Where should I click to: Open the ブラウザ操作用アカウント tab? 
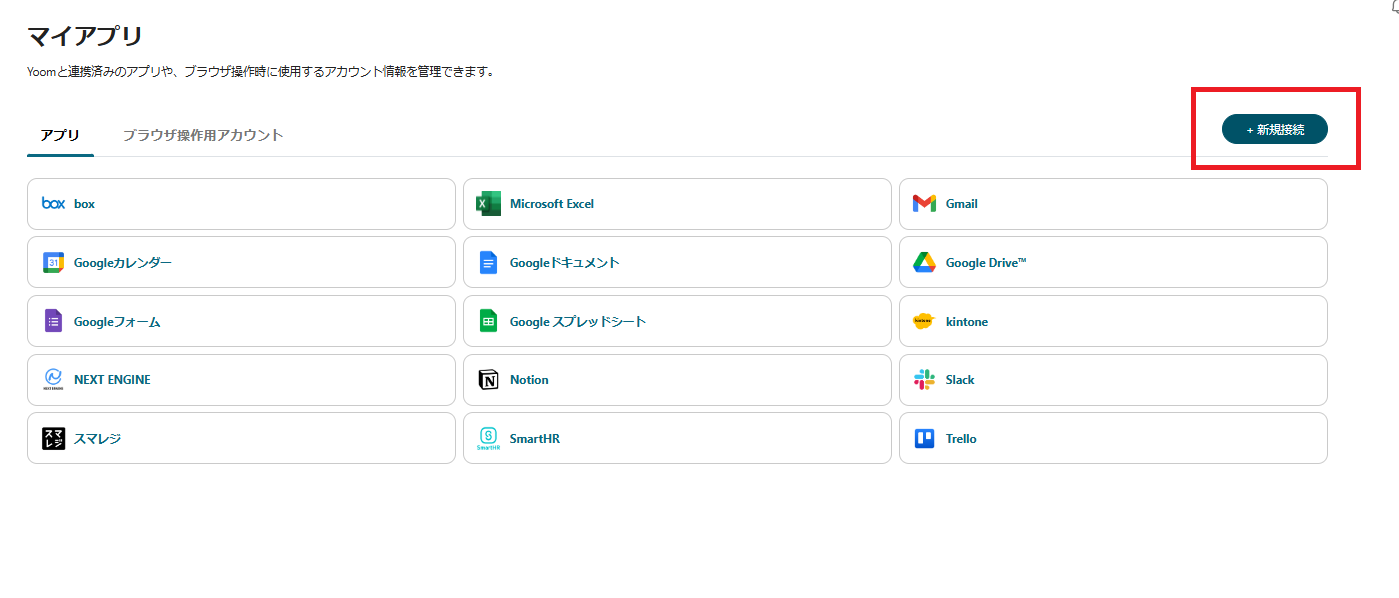203,135
